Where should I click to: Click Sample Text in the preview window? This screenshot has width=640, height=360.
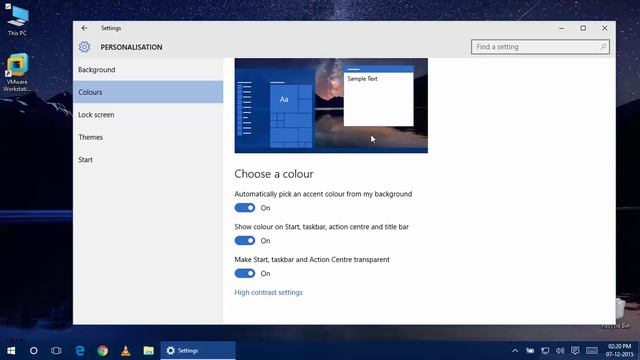[362, 79]
